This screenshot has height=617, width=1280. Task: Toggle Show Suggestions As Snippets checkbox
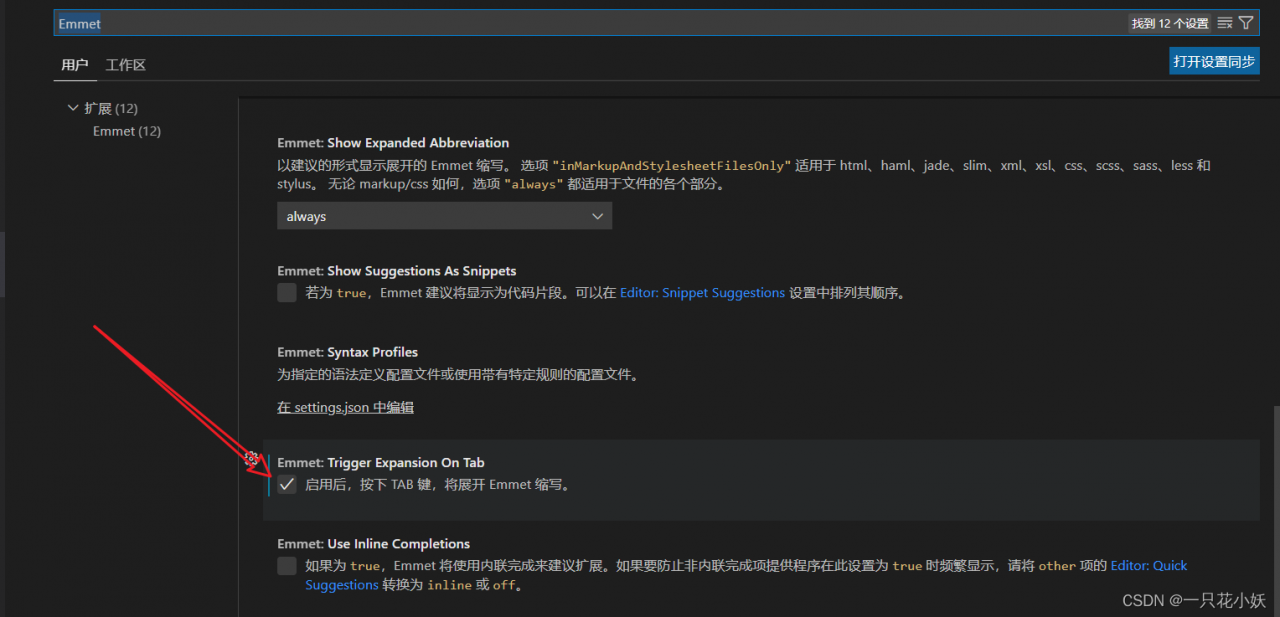287,293
